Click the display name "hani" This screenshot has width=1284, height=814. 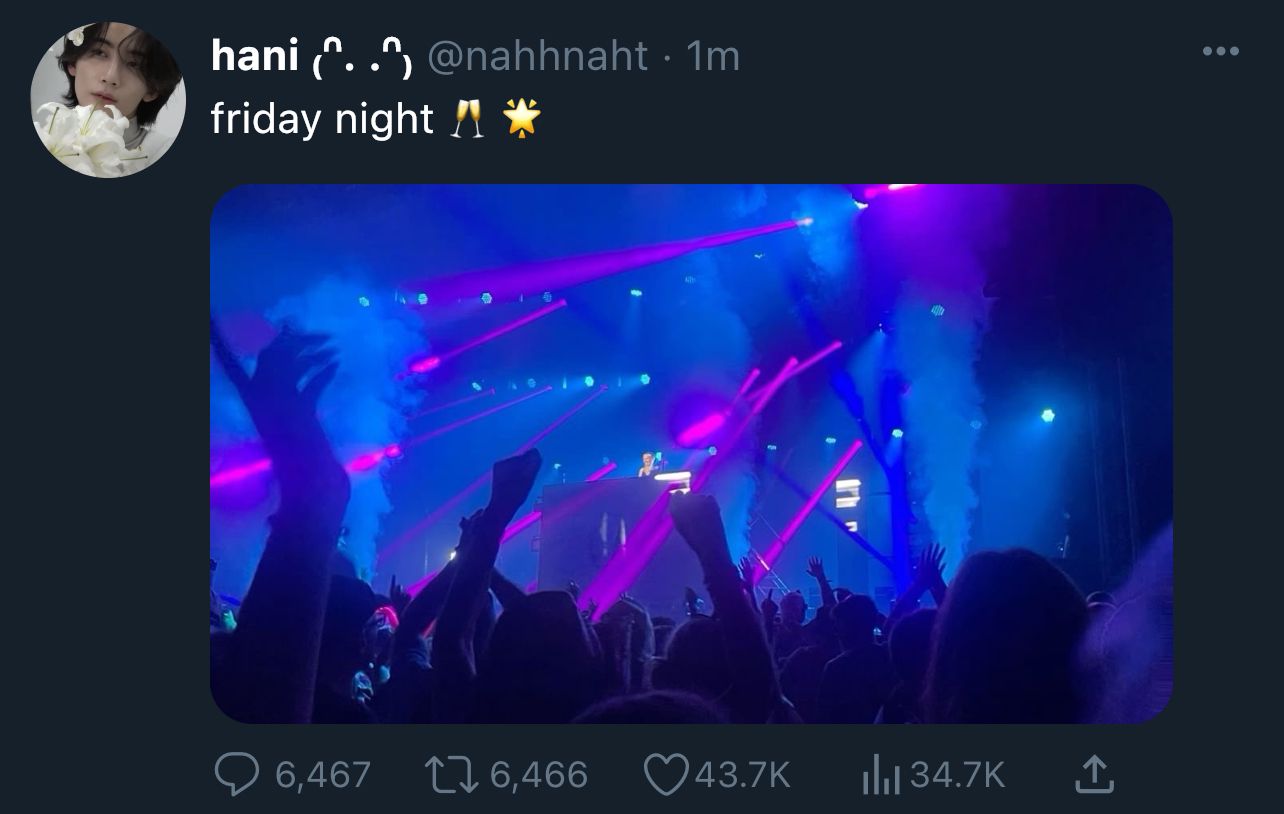pos(254,56)
